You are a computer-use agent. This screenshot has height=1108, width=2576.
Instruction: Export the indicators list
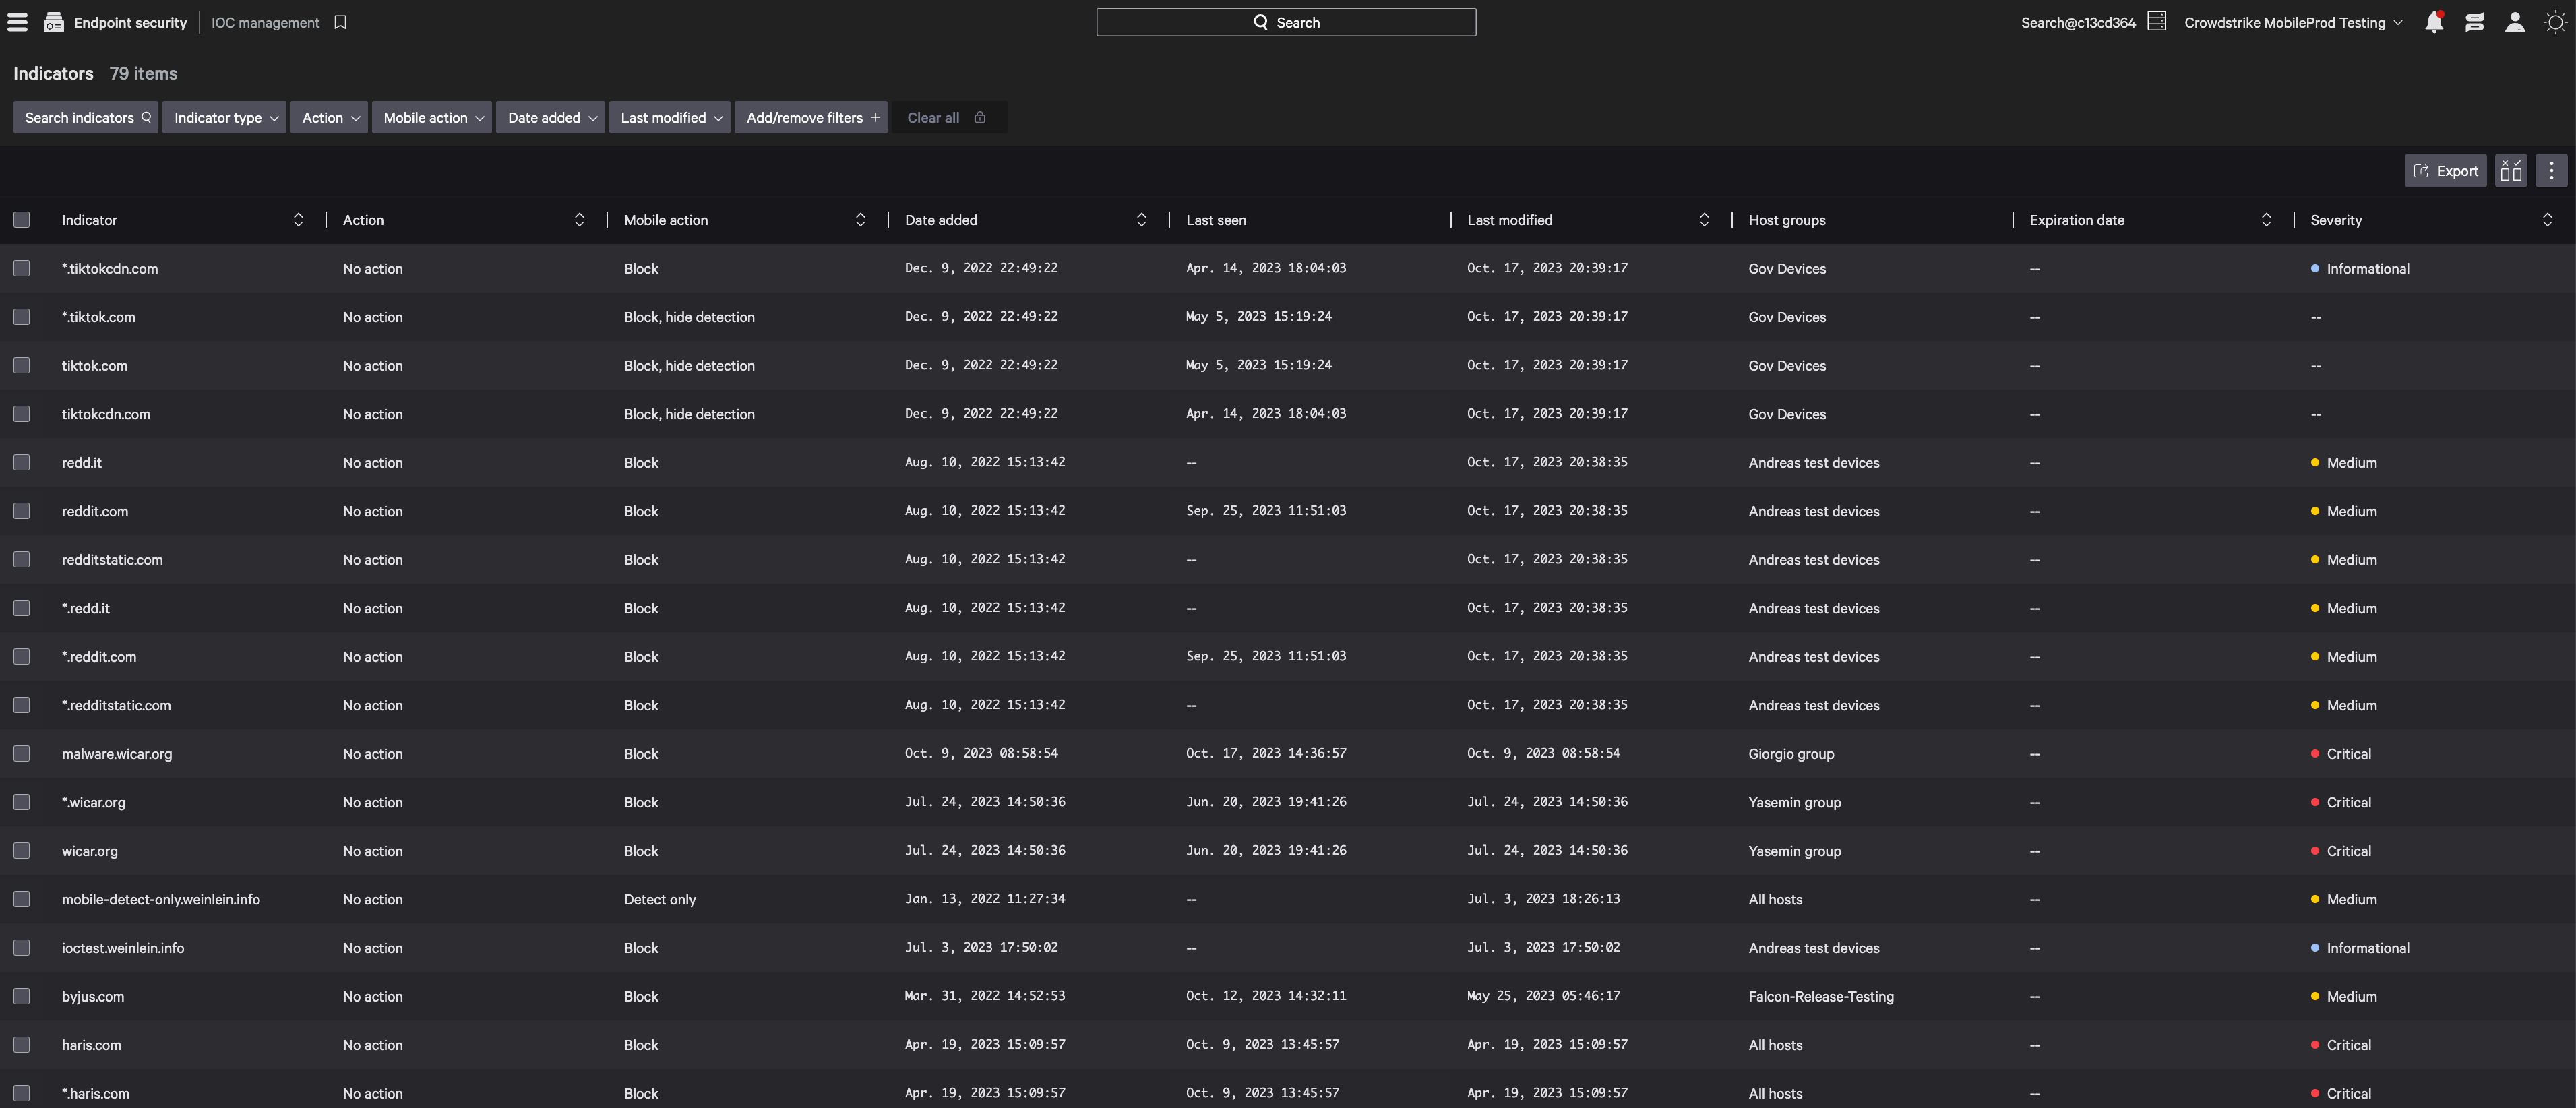2446,171
